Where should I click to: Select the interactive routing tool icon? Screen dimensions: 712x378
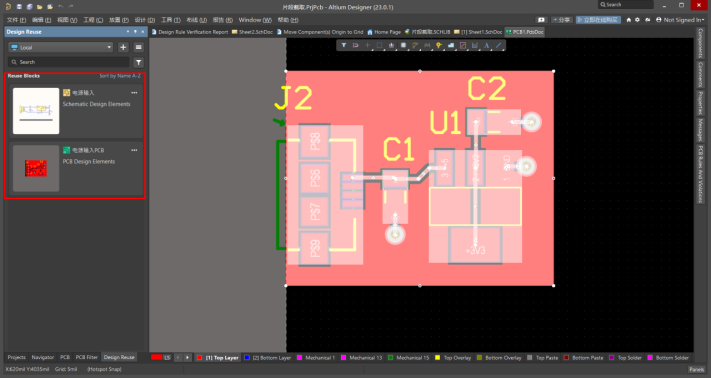(415, 45)
